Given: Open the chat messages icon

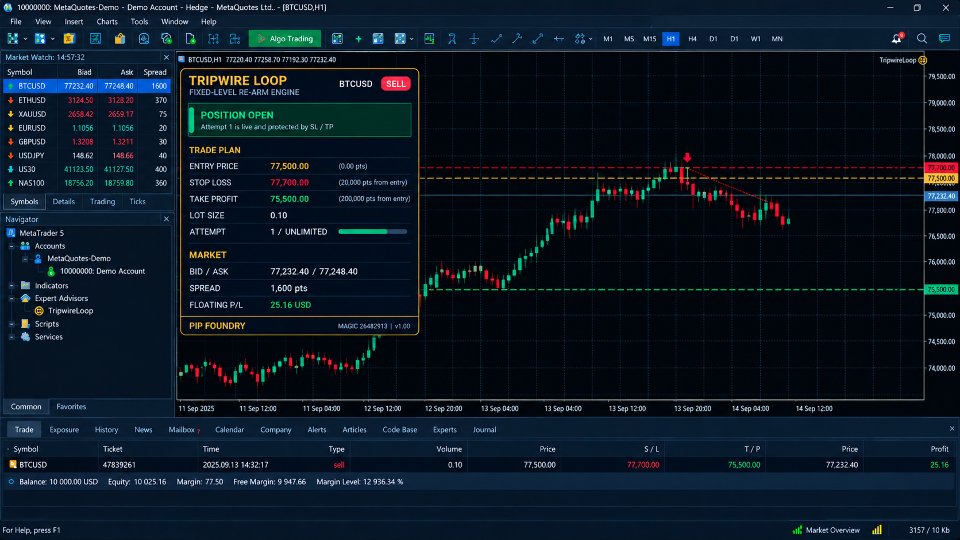Looking at the screenshot, I should [945, 39].
